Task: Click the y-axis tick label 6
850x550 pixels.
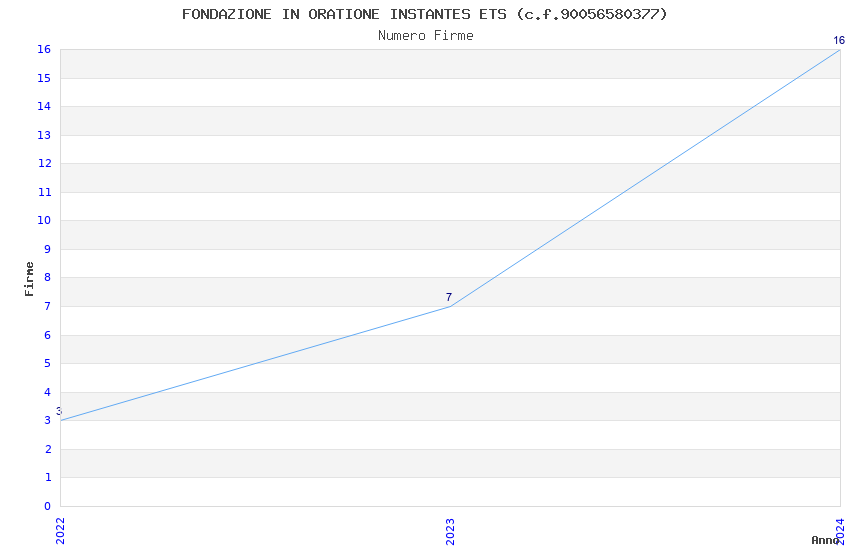Action: tap(48, 335)
